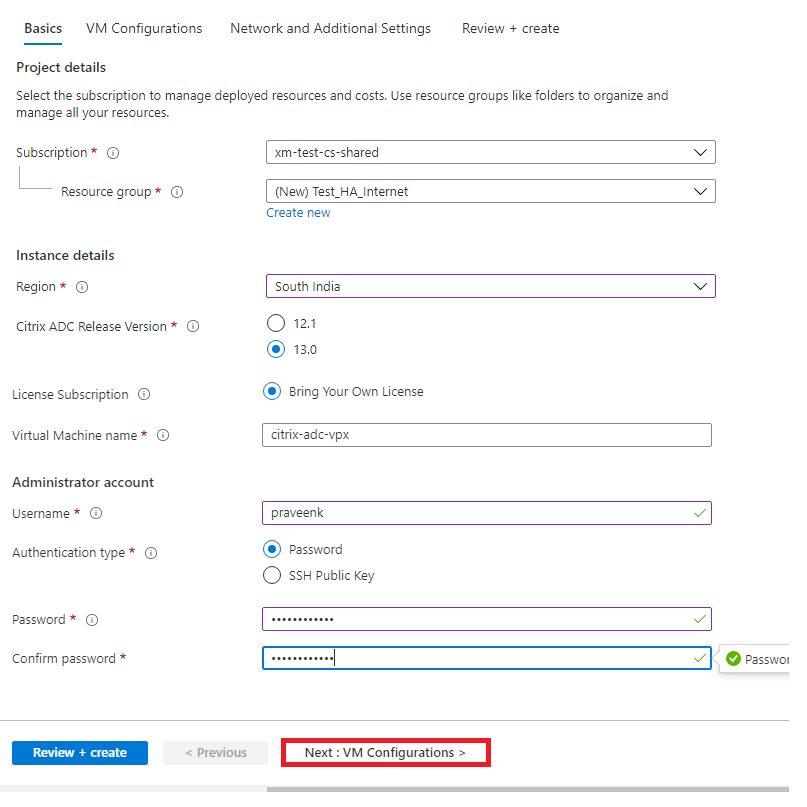The image size is (807, 807).
Task: Choose Bring Your Own License option
Action: (x=272, y=392)
